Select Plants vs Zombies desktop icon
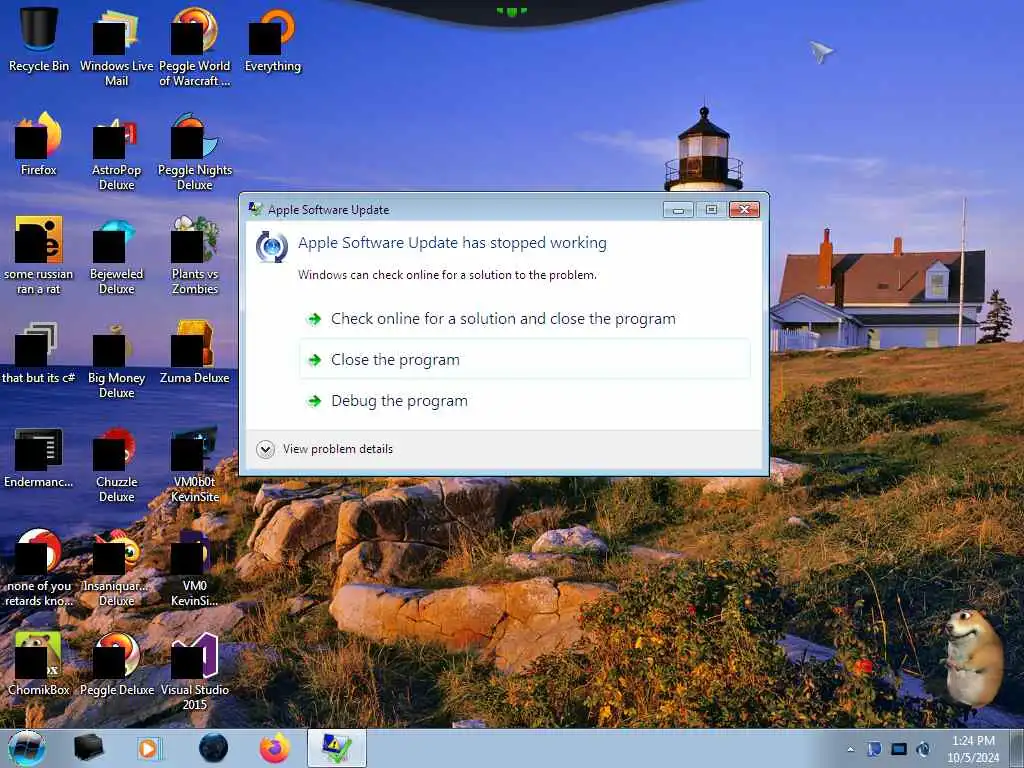1024x768 pixels. (195, 255)
